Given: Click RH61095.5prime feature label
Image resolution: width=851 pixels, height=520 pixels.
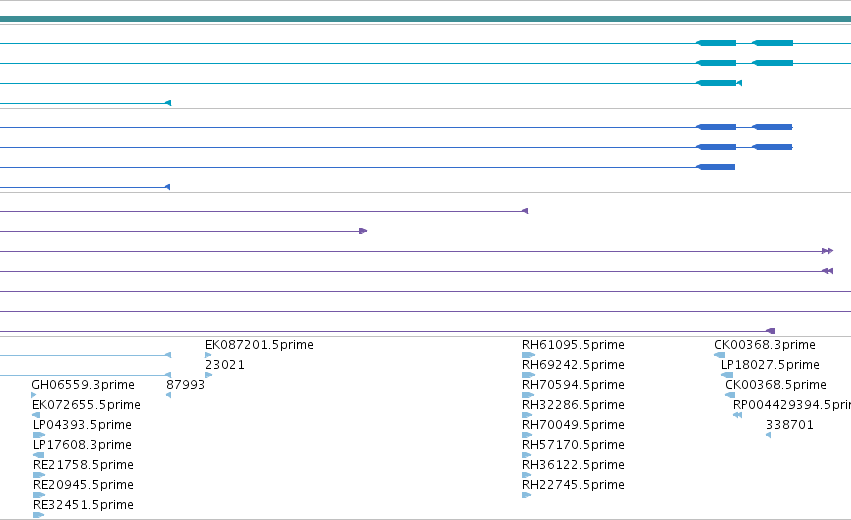Looking at the screenshot, I should tap(573, 345).
